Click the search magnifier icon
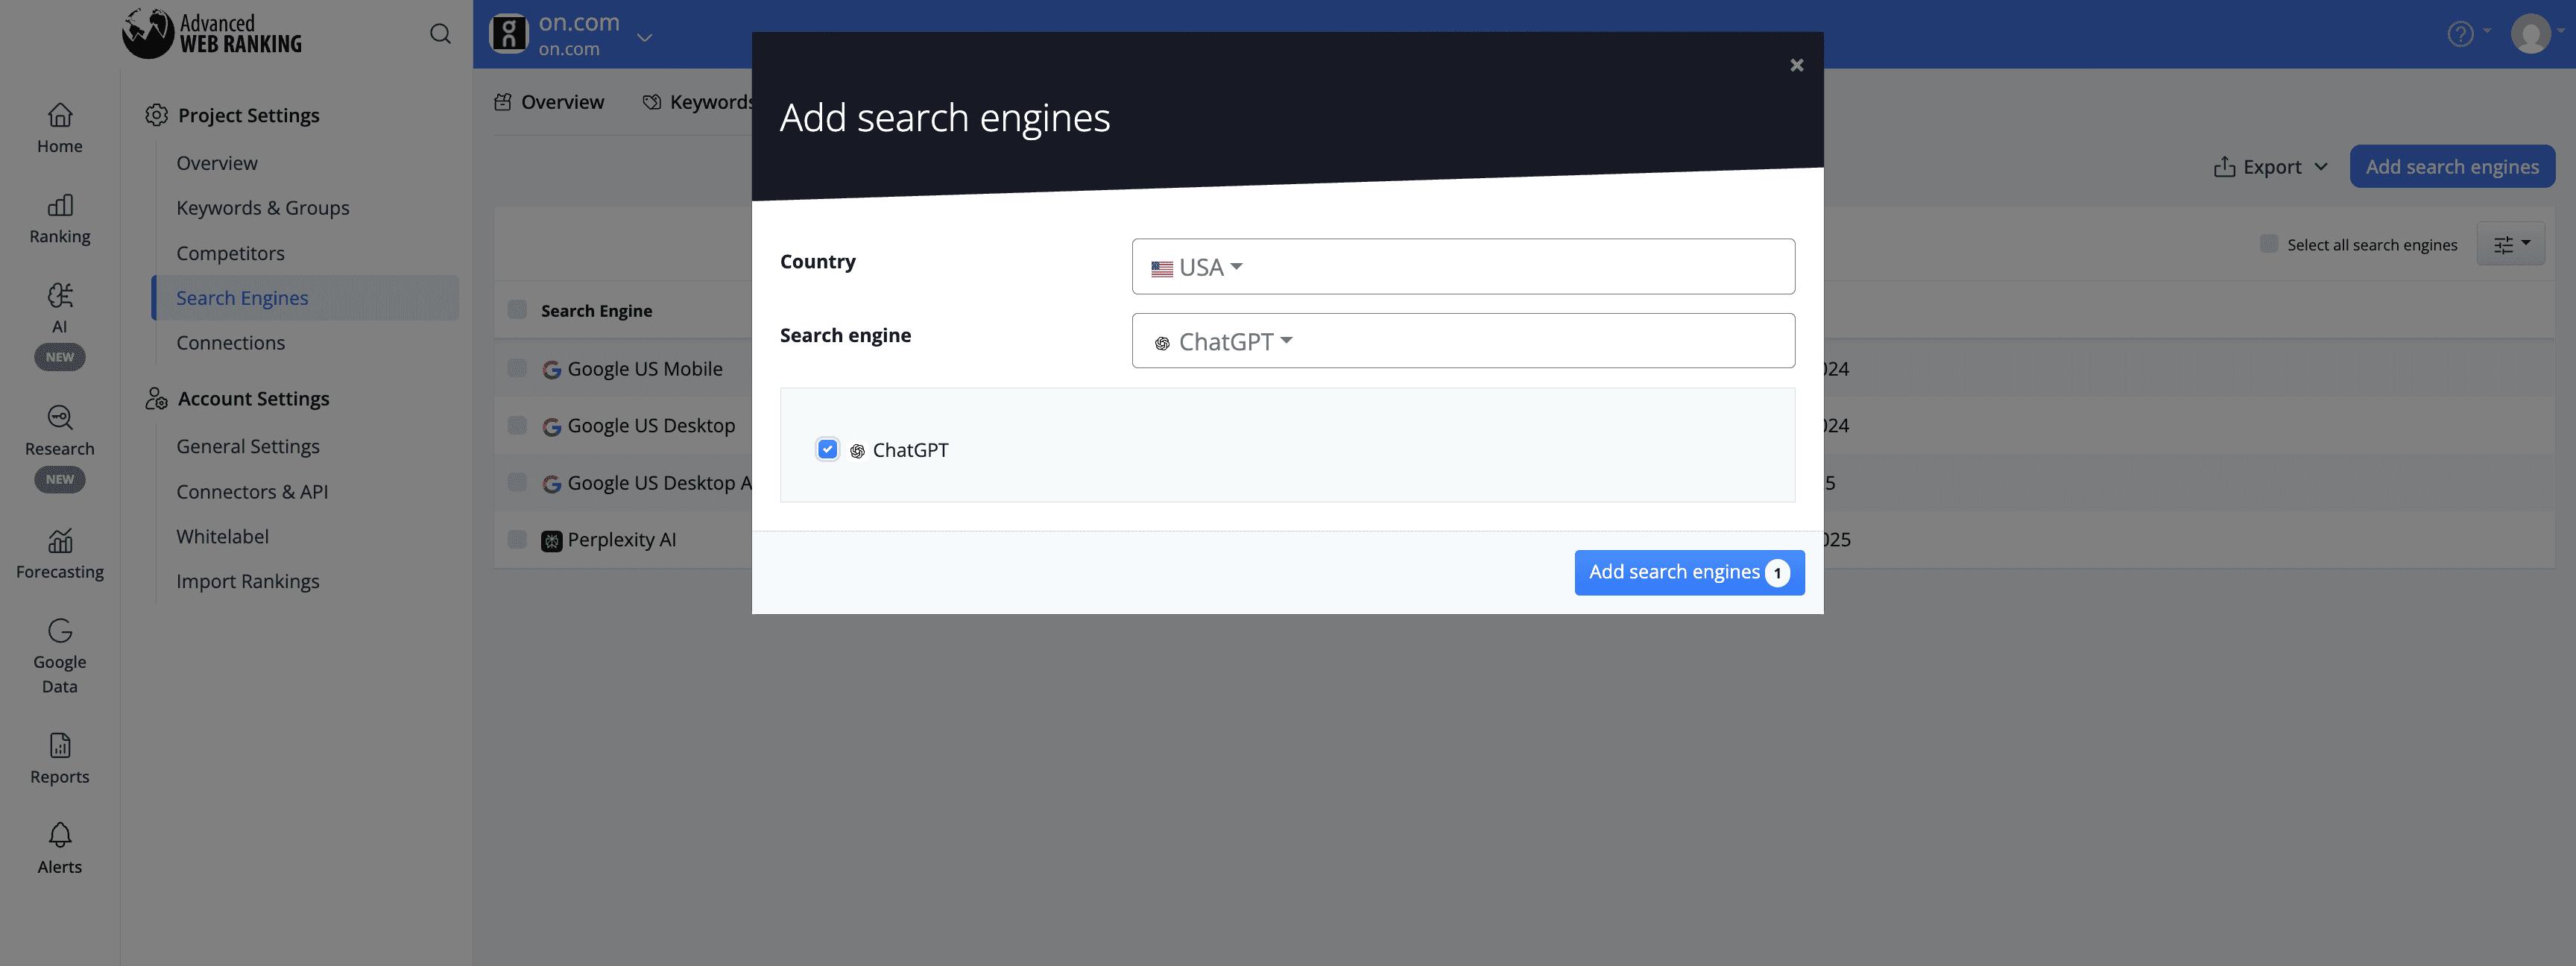 point(440,34)
